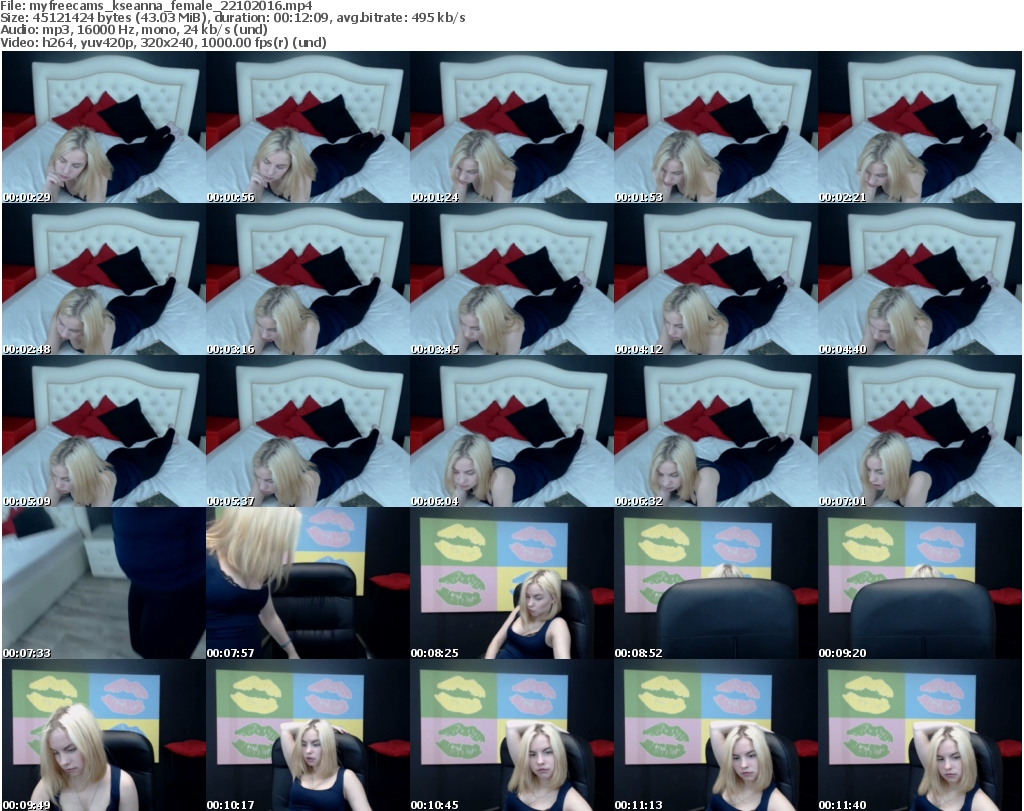Click the 'Audio: mp3, 16000 Hz' line
Viewport: 1024px width, 811px height.
(134, 30)
